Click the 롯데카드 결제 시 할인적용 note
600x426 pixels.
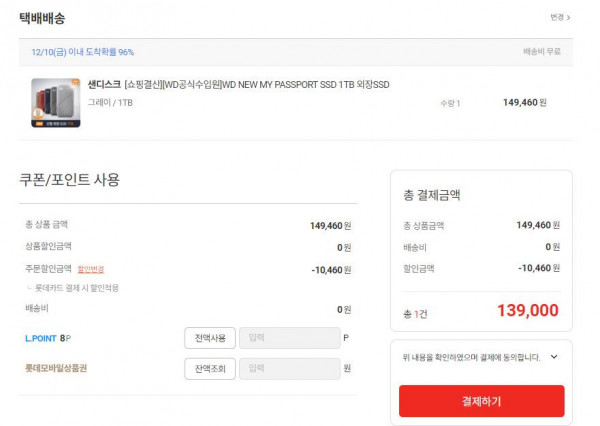click(x=77, y=288)
